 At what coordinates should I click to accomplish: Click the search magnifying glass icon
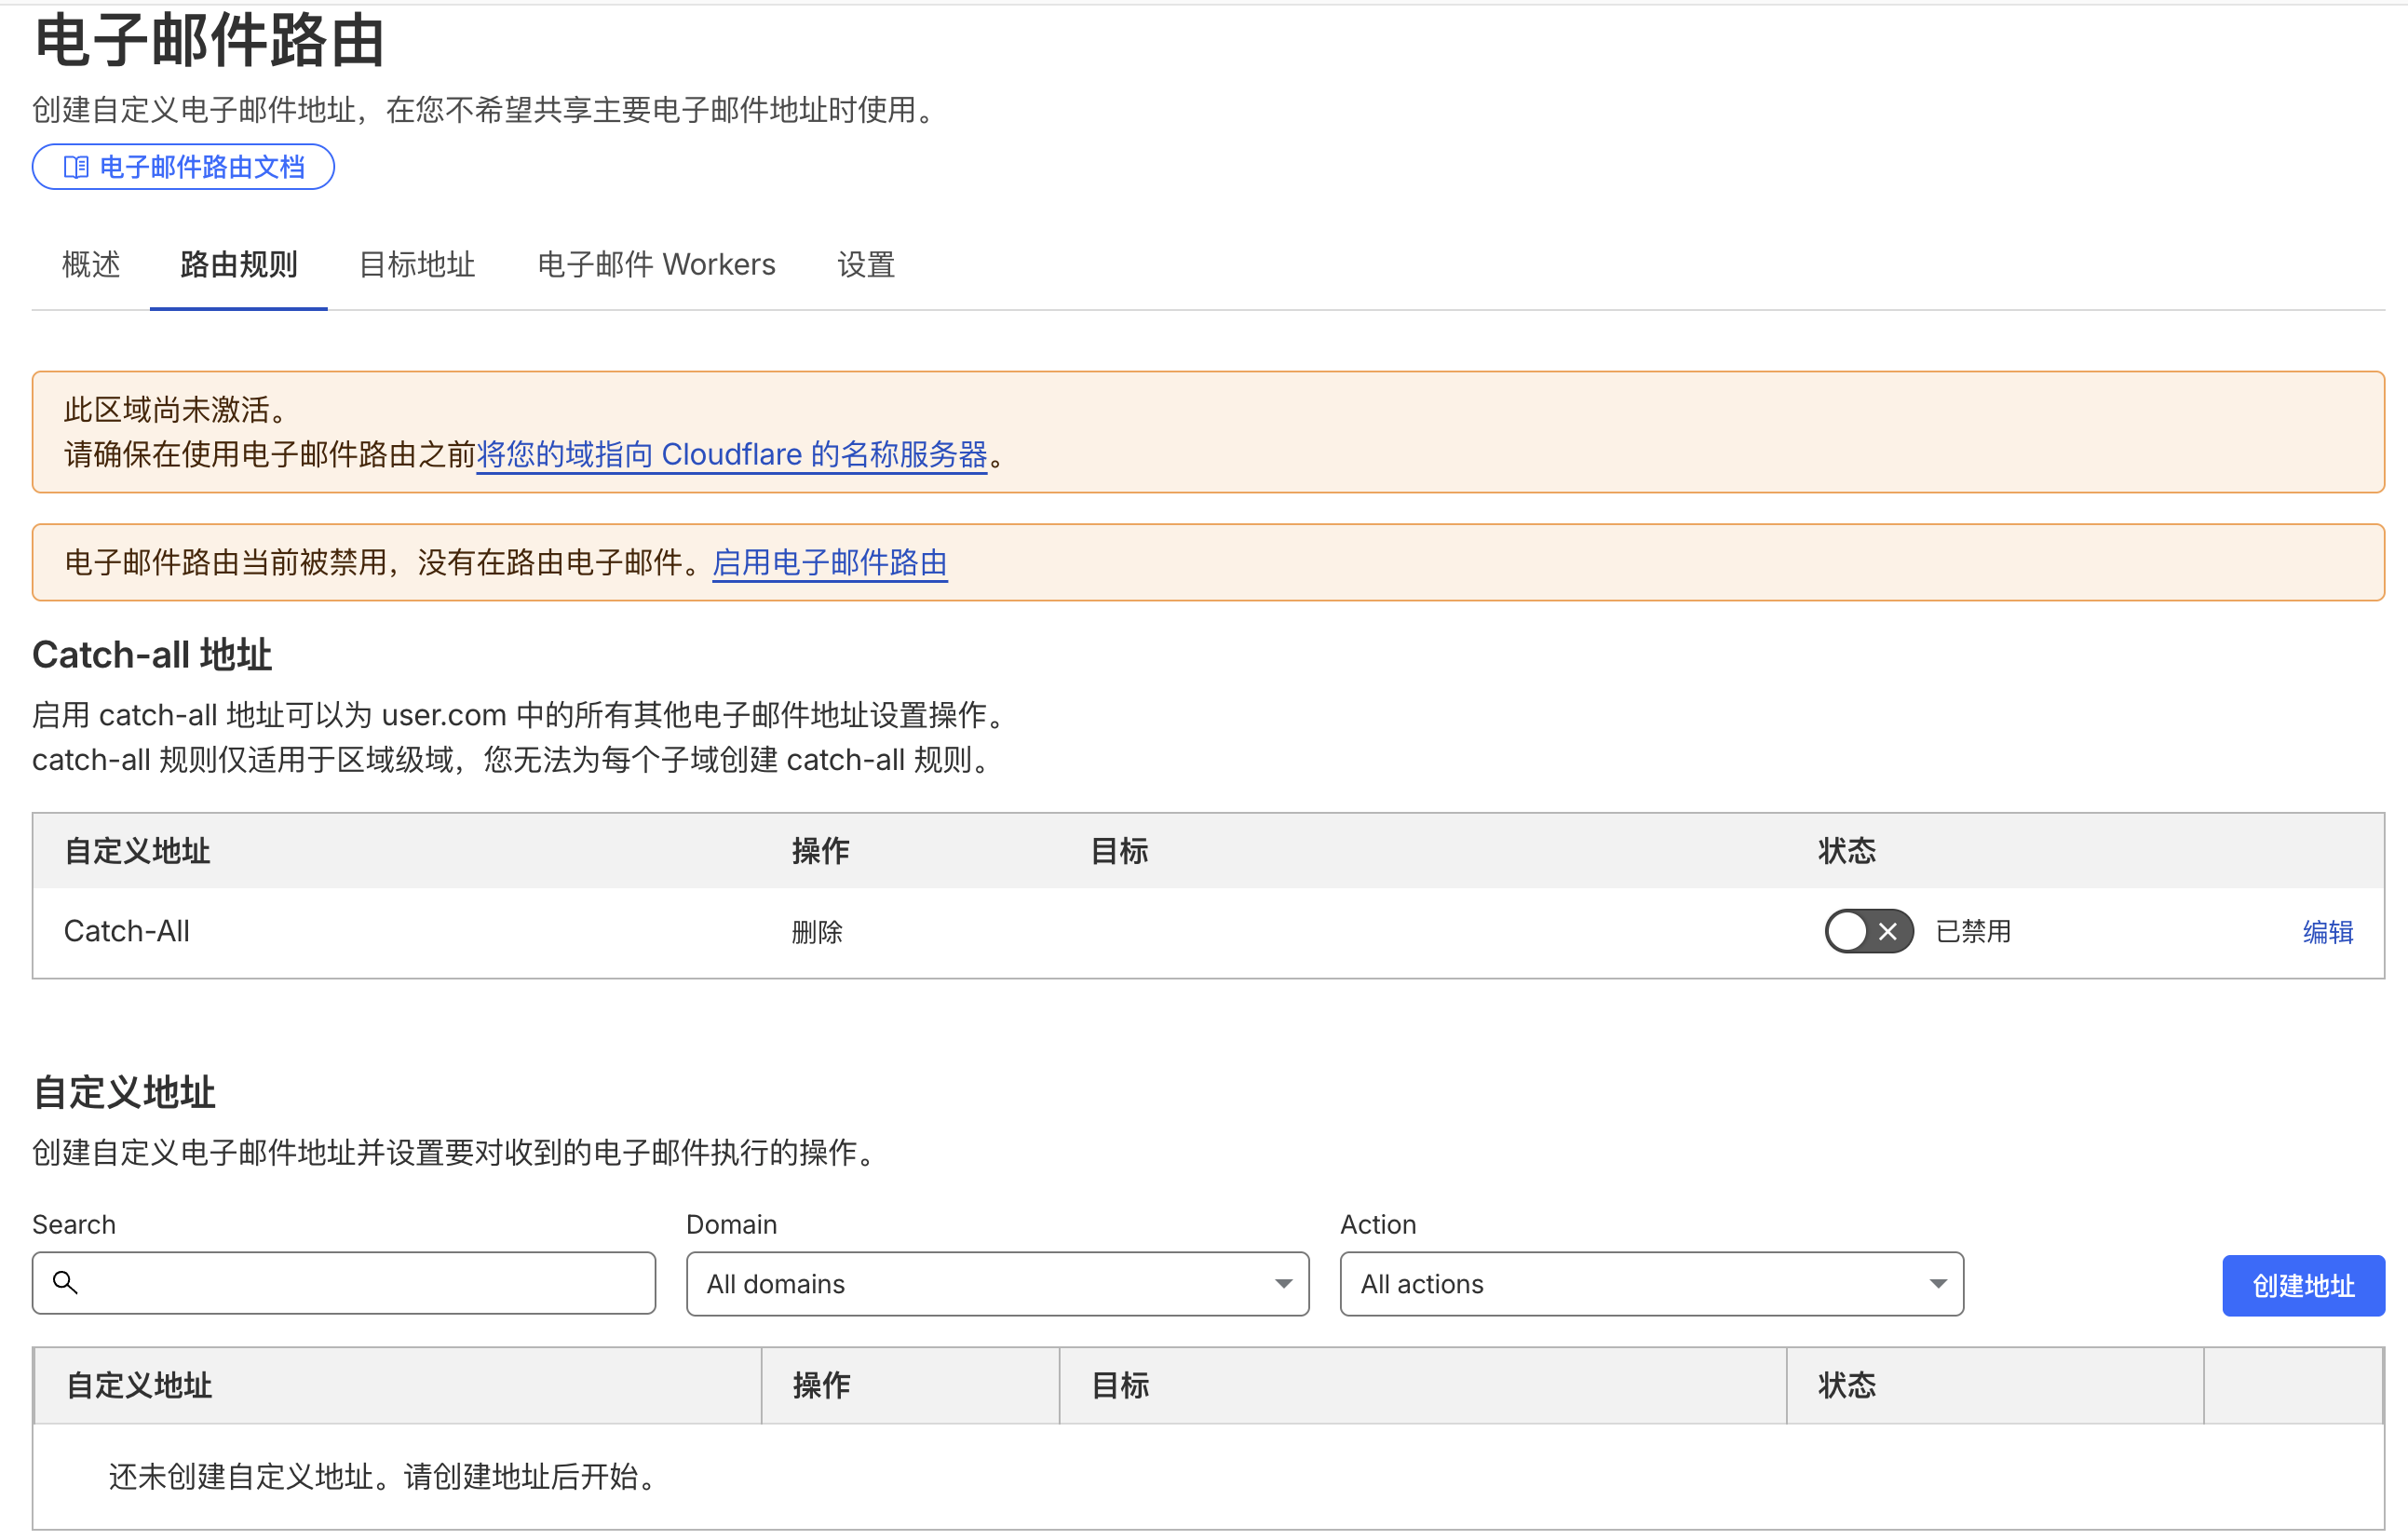66,1283
